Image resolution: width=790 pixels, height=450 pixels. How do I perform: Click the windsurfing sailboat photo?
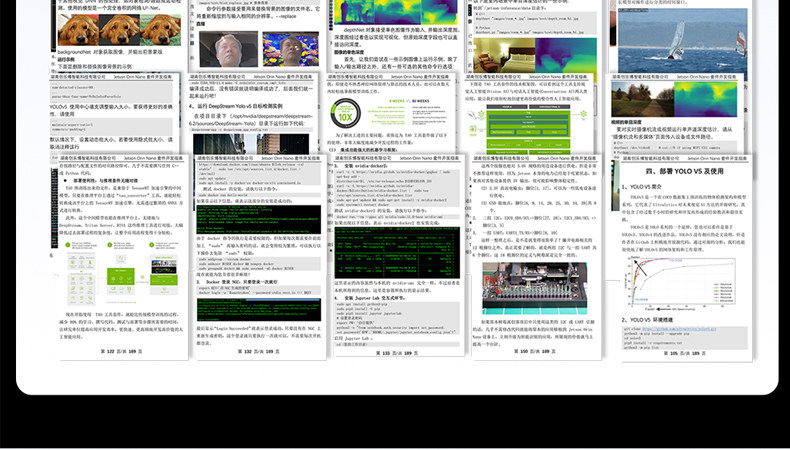tap(682, 44)
